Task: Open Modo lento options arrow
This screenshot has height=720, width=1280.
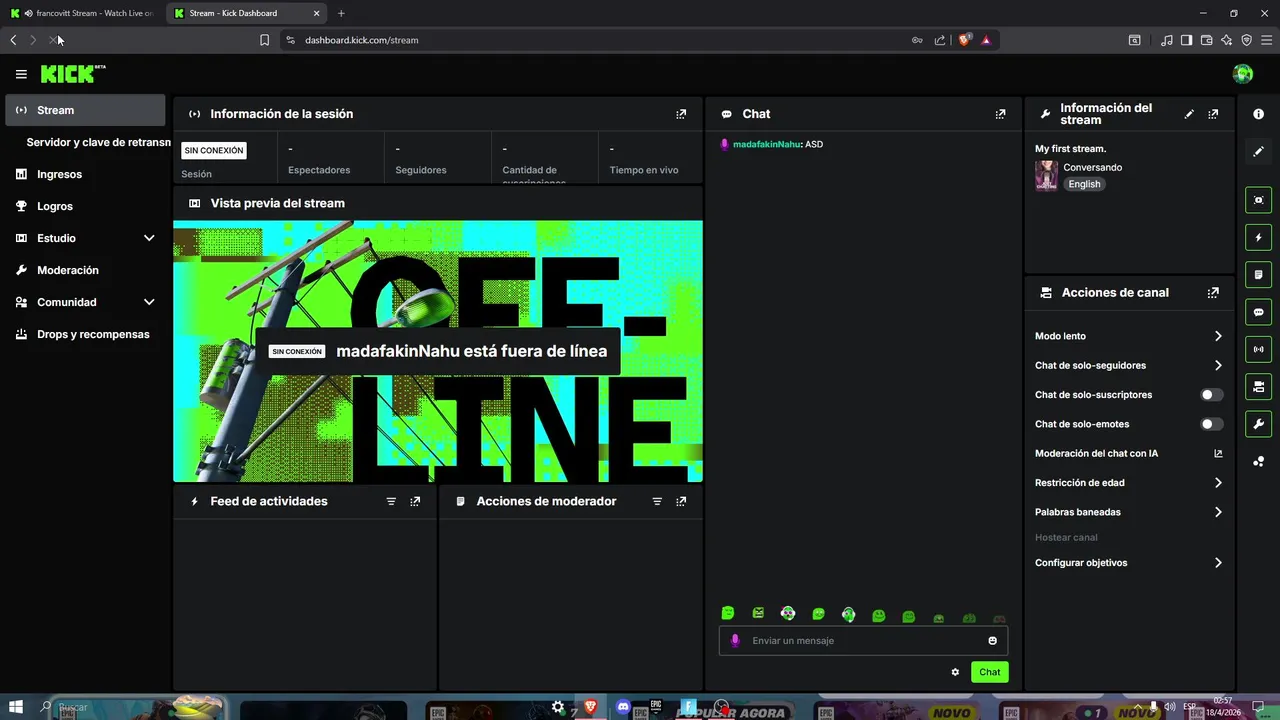Action: click(x=1218, y=336)
